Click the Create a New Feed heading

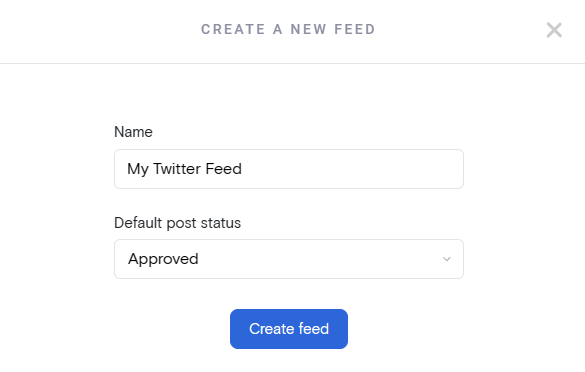(x=288, y=29)
